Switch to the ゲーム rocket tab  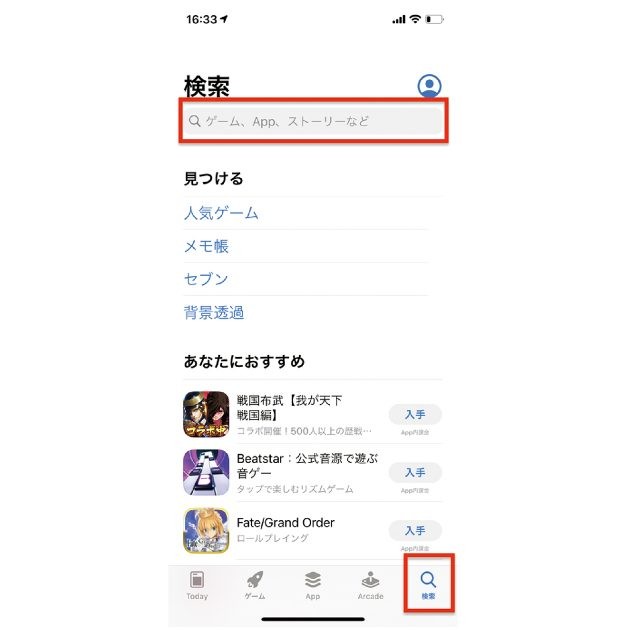[x=255, y=585]
